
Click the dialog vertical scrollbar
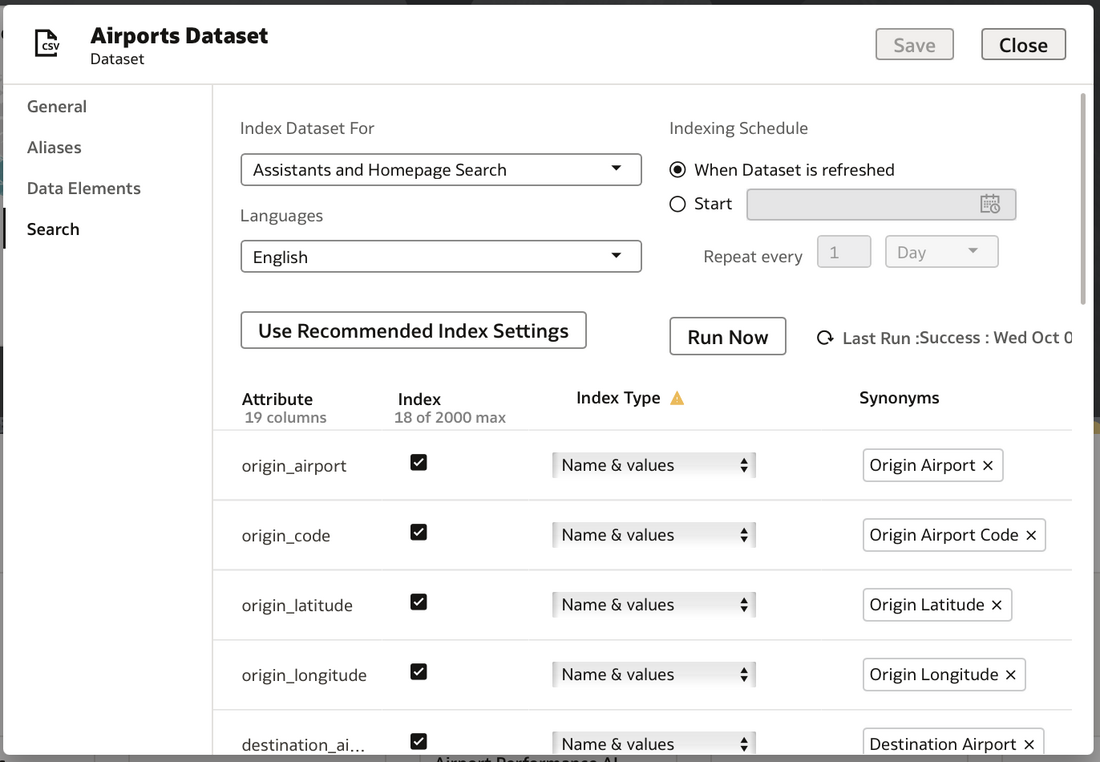[1083, 199]
